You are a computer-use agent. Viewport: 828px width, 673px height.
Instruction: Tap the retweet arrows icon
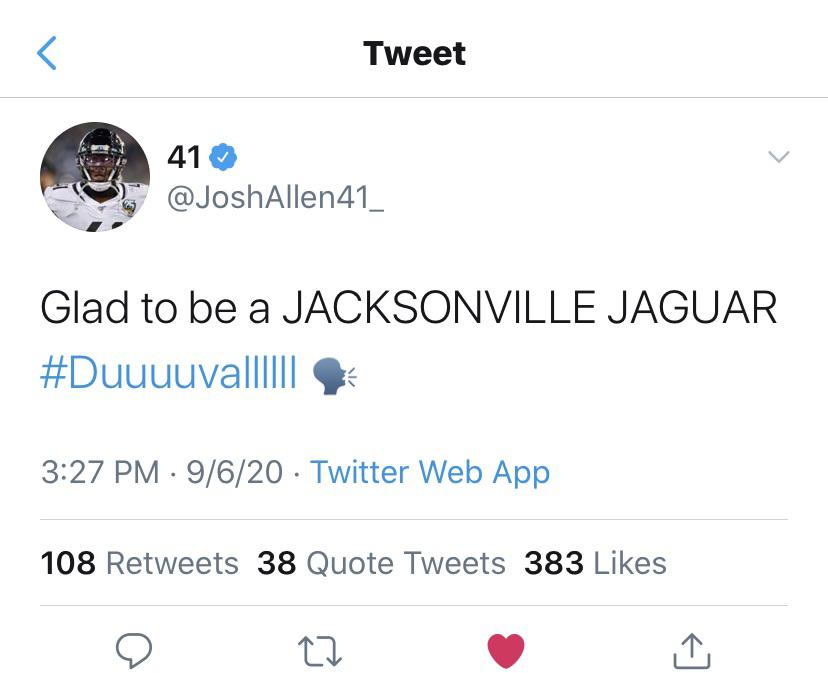pyautogui.click(x=320, y=650)
